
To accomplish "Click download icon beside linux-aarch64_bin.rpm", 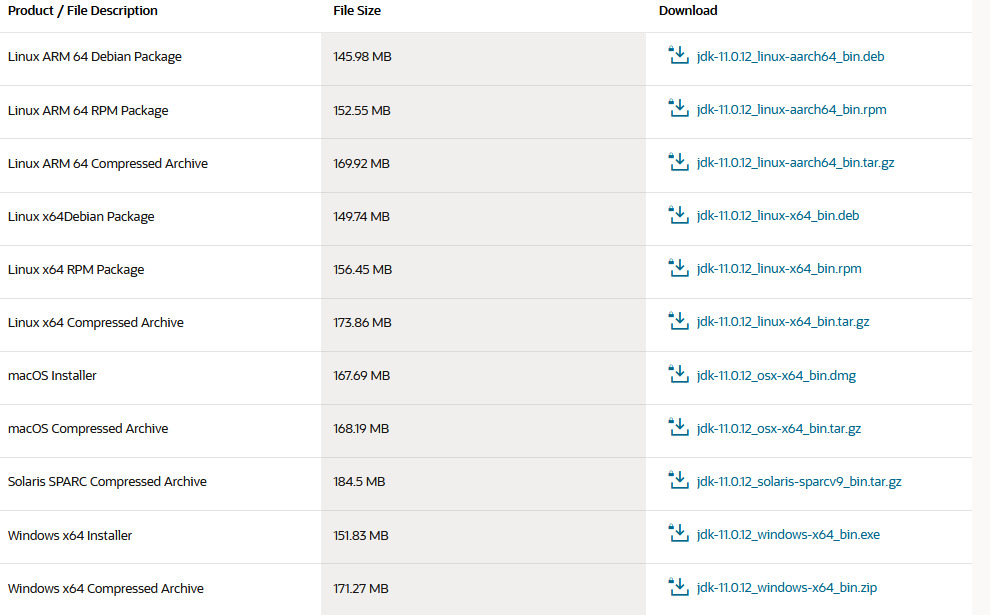I will click(x=678, y=108).
